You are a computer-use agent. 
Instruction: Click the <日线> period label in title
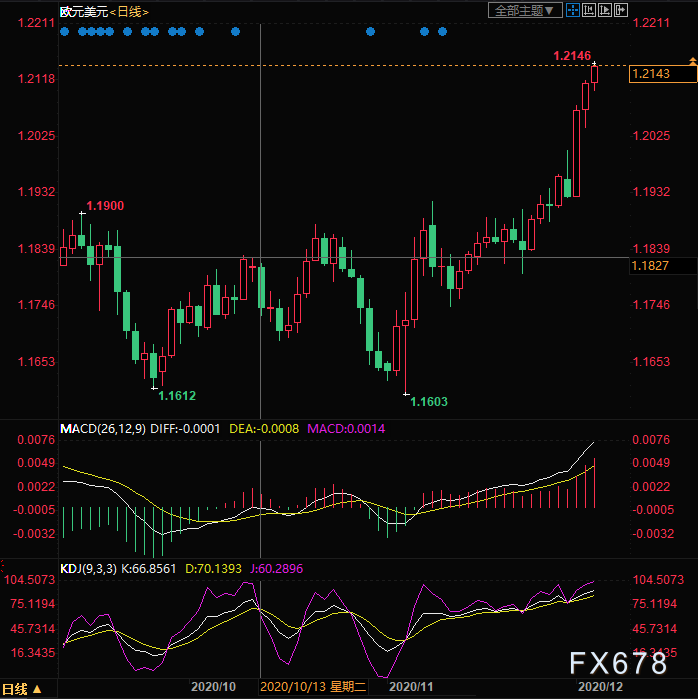(x=128, y=10)
